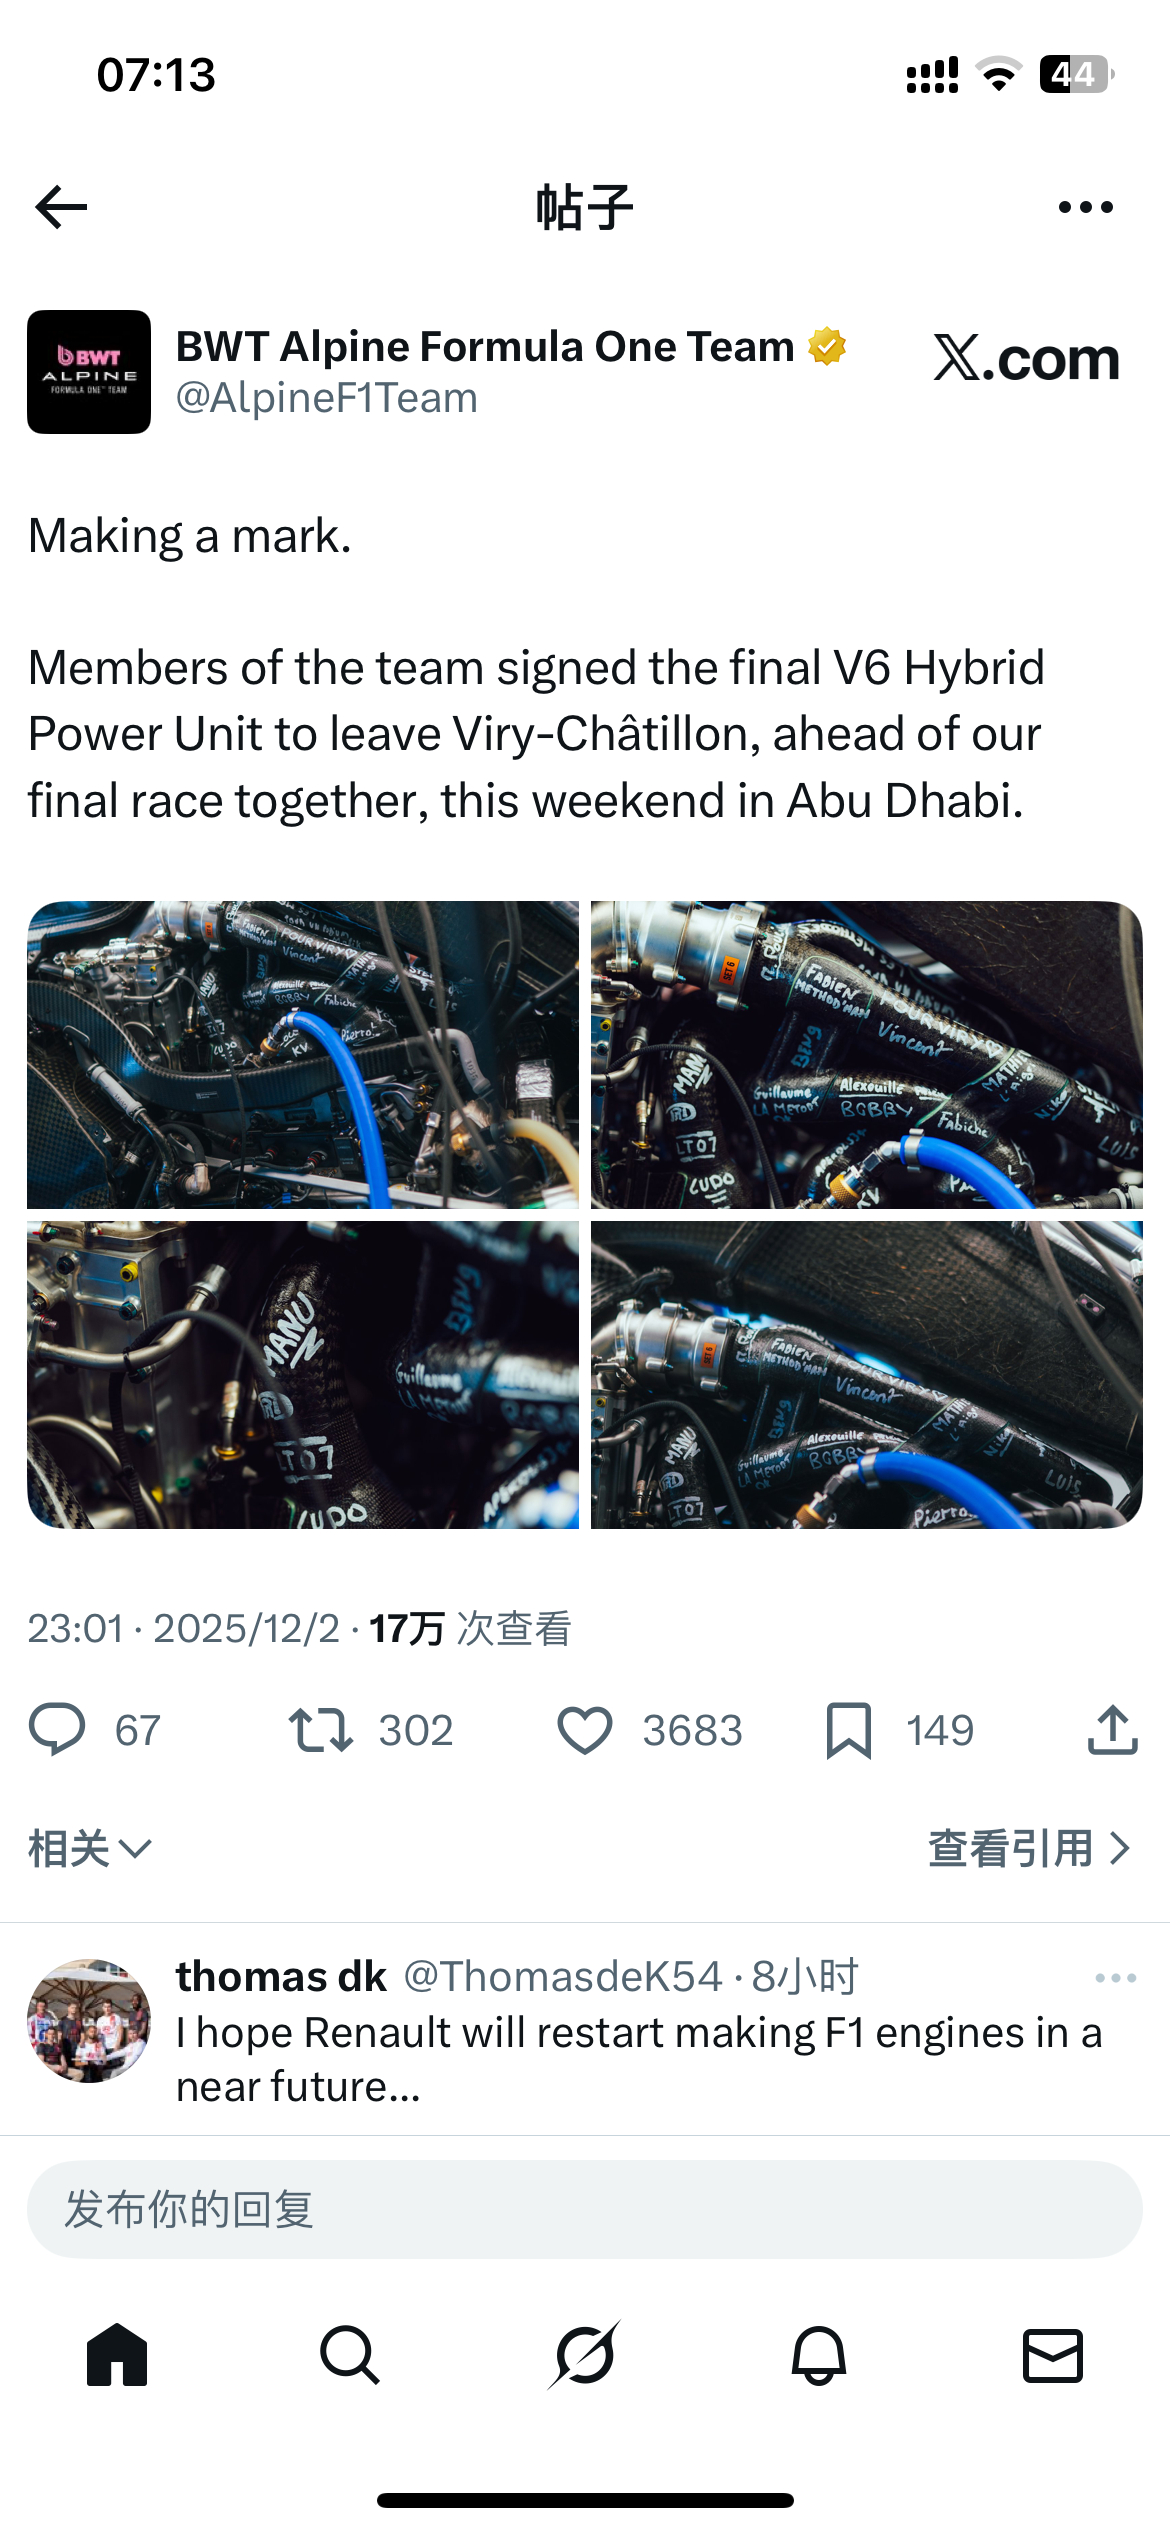The width and height of the screenshot is (1170, 2532).
Task: Open notifications bell icon
Action: (x=819, y=2356)
